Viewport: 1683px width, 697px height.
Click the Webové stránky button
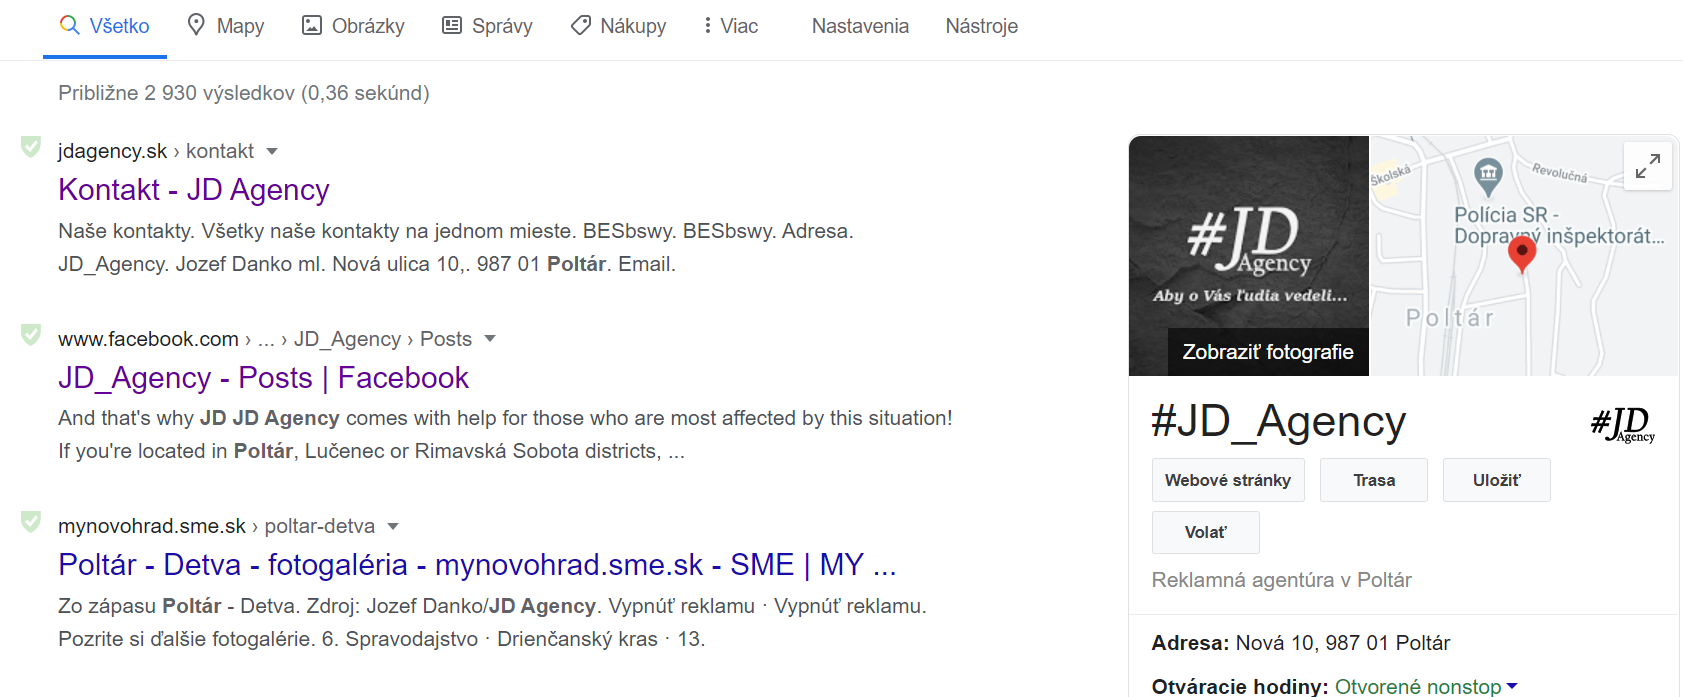click(x=1228, y=480)
